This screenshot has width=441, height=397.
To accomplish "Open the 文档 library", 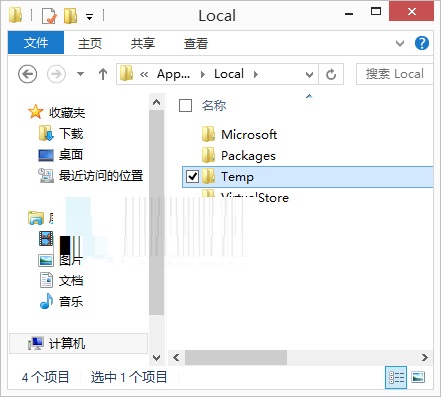I will click(x=71, y=281).
